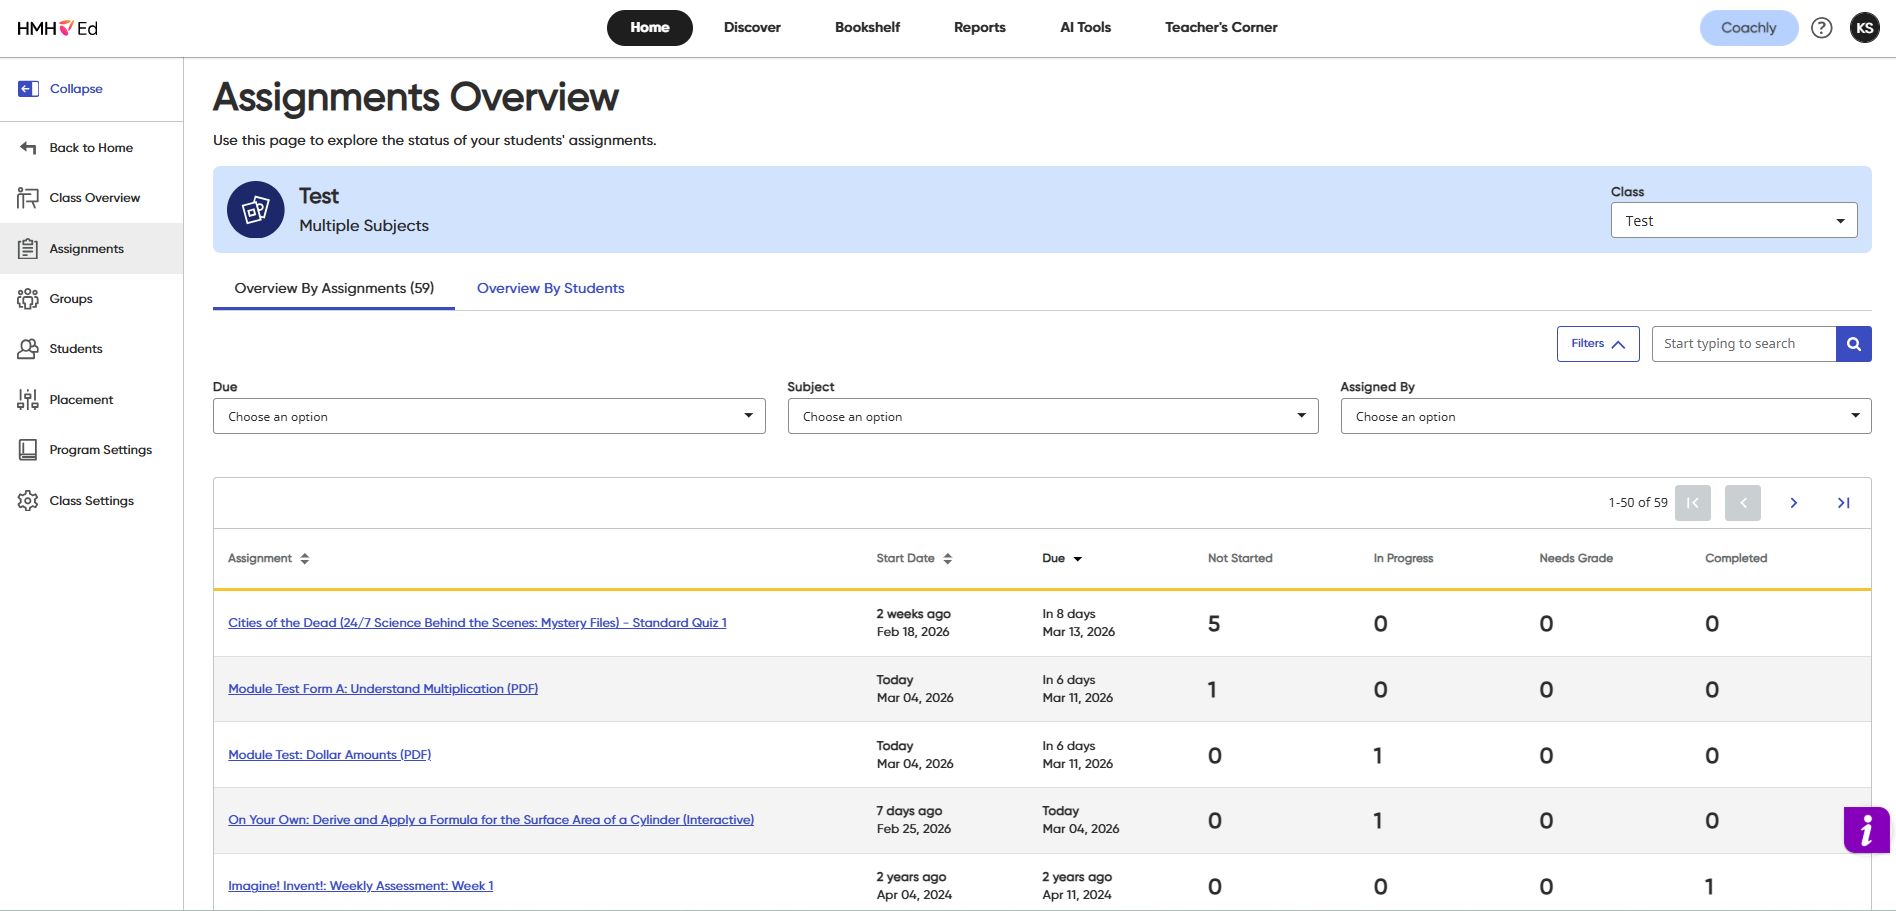Open the Class Settings gear item
The width and height of the screenshot is (1896, 911).
pyautogui.click(x=91, y=501)
